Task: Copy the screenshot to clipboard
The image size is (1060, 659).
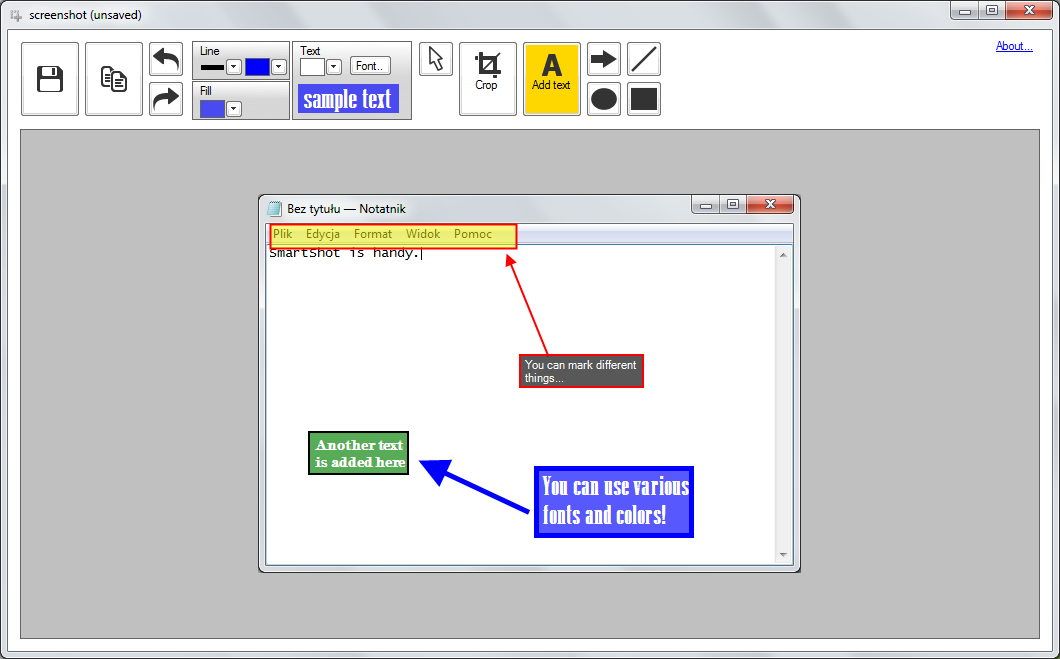Action: click(x=114, y=79)
